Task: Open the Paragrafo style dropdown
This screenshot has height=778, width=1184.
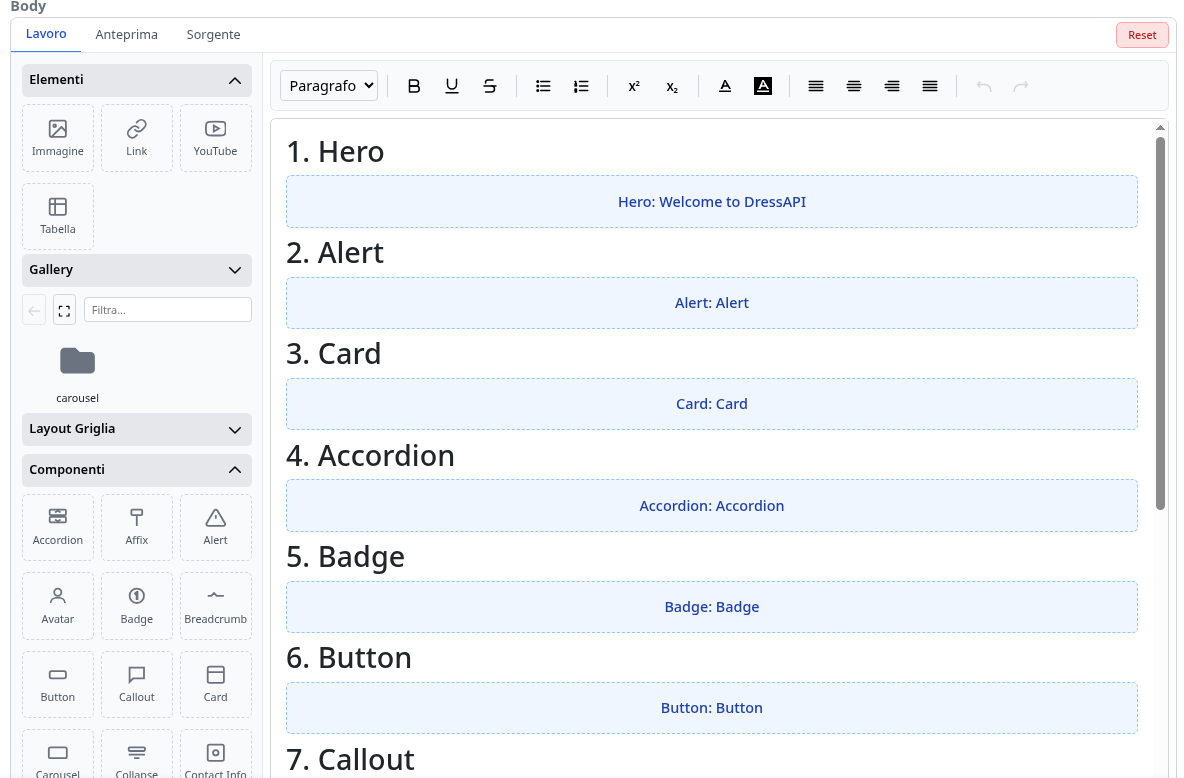Action: click(x=329, y=85)
